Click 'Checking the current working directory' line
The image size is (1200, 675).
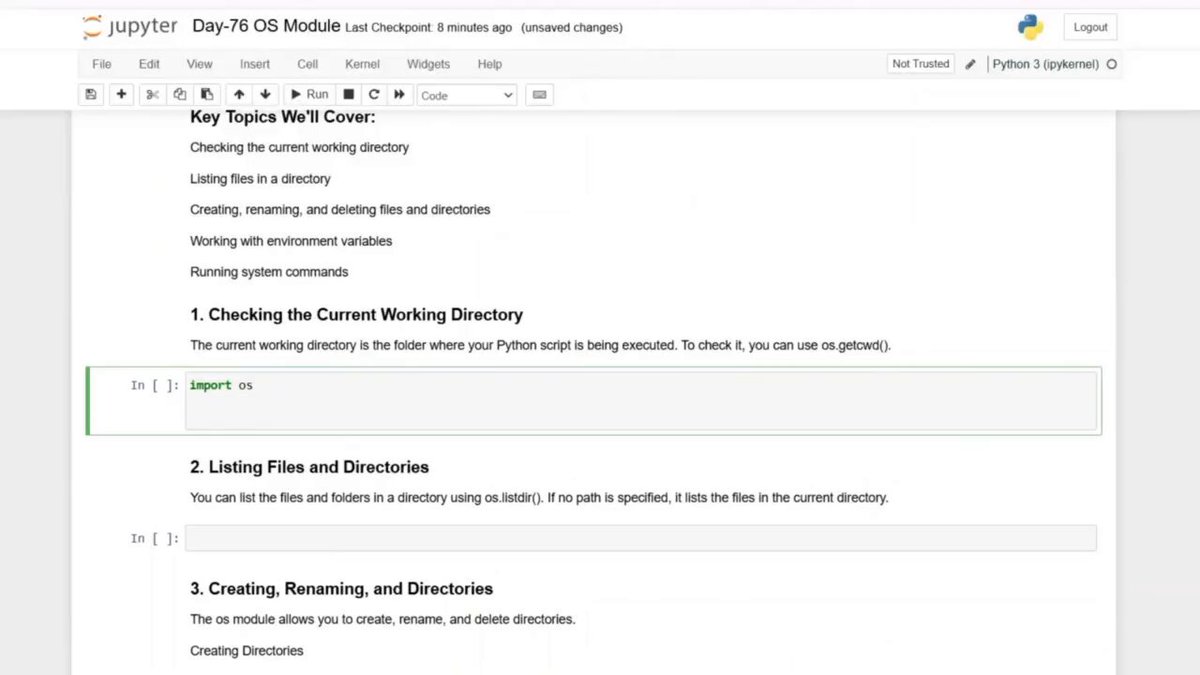pos(299,147)
